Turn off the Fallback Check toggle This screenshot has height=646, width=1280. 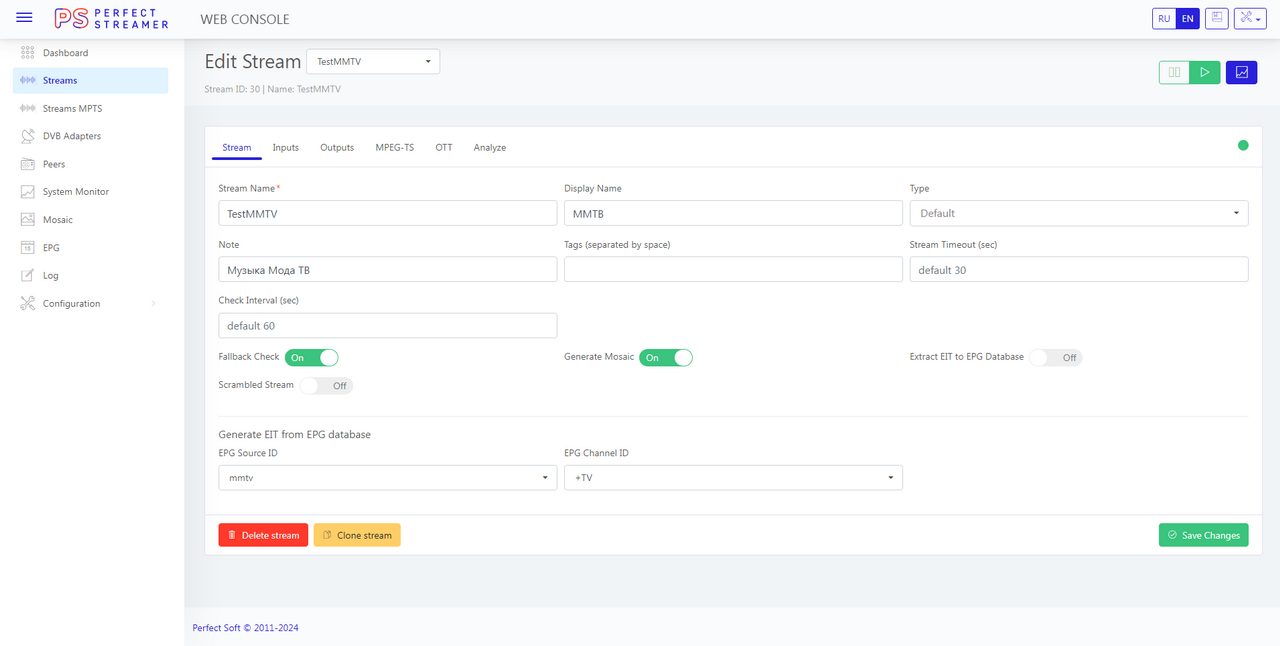(x=312, y=358)
